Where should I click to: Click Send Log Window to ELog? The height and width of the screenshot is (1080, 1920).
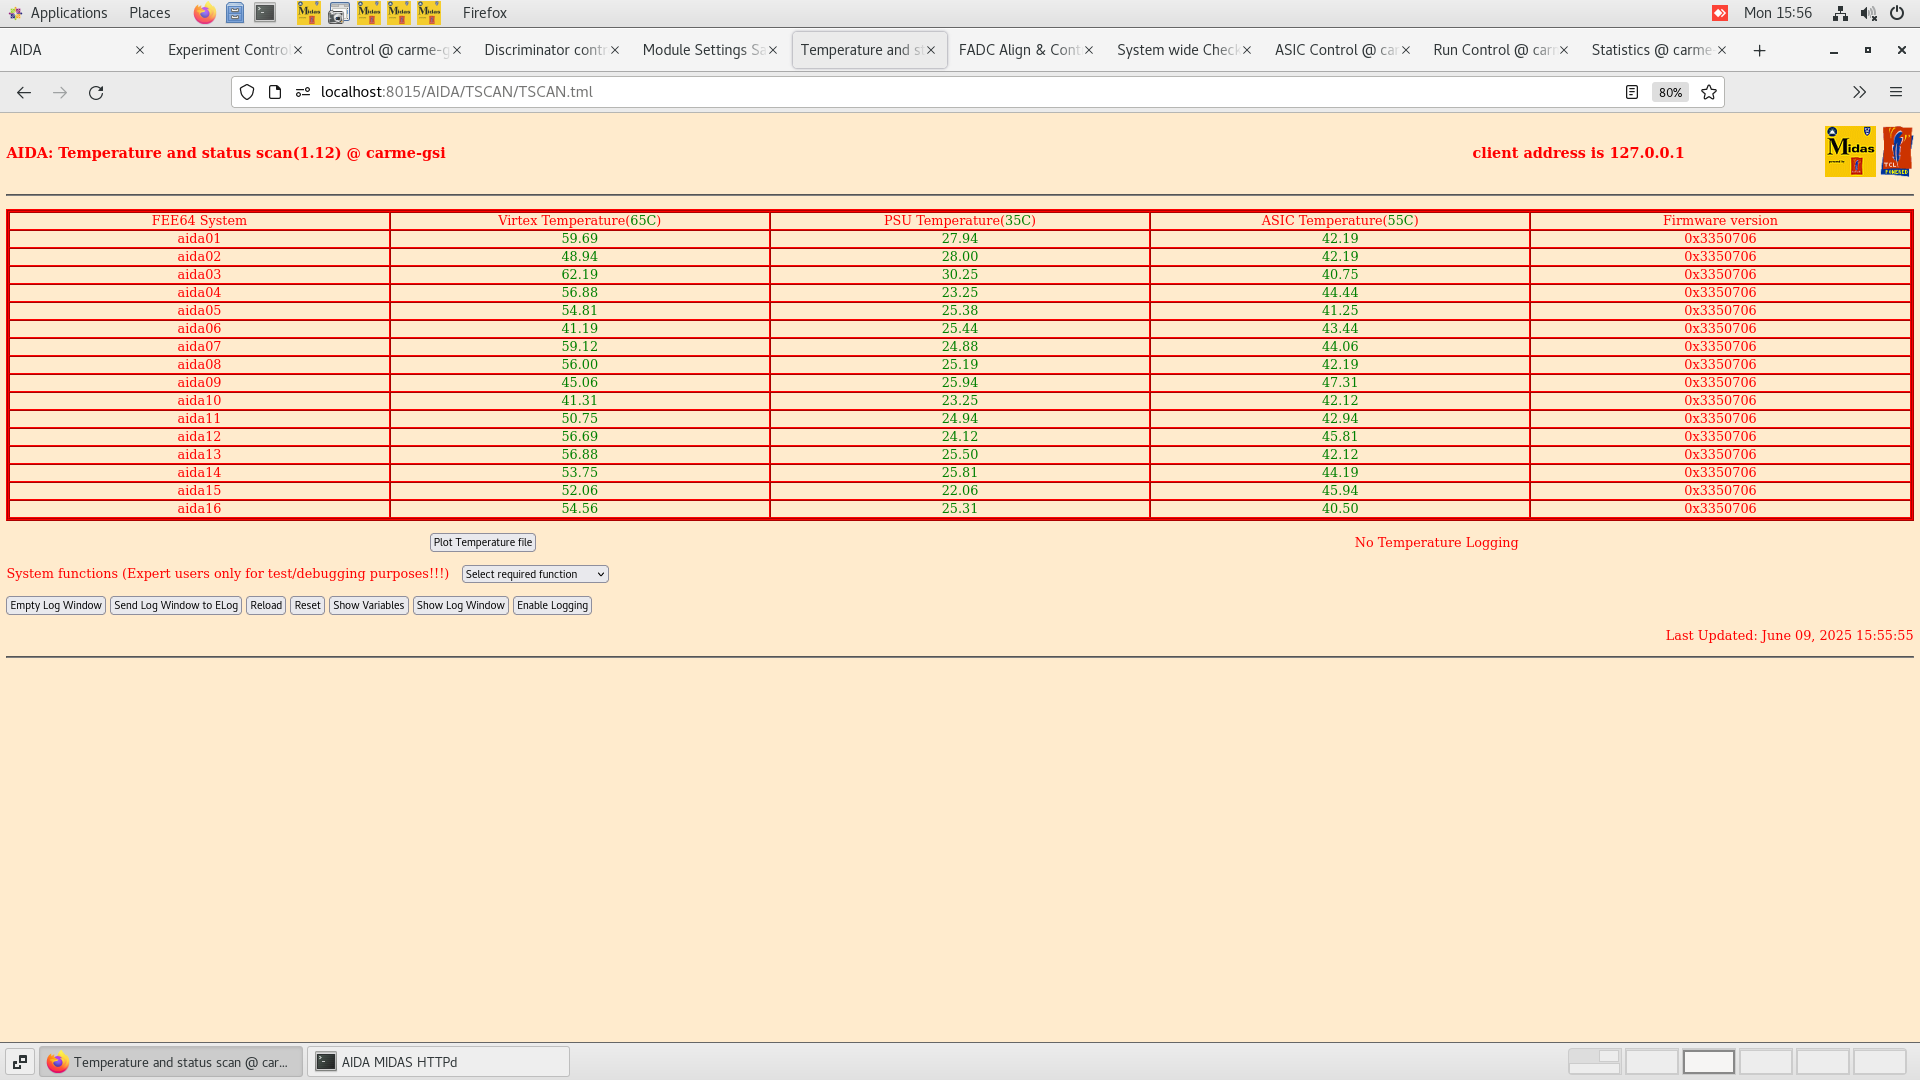pyautogui.click(x=176, y=605)
